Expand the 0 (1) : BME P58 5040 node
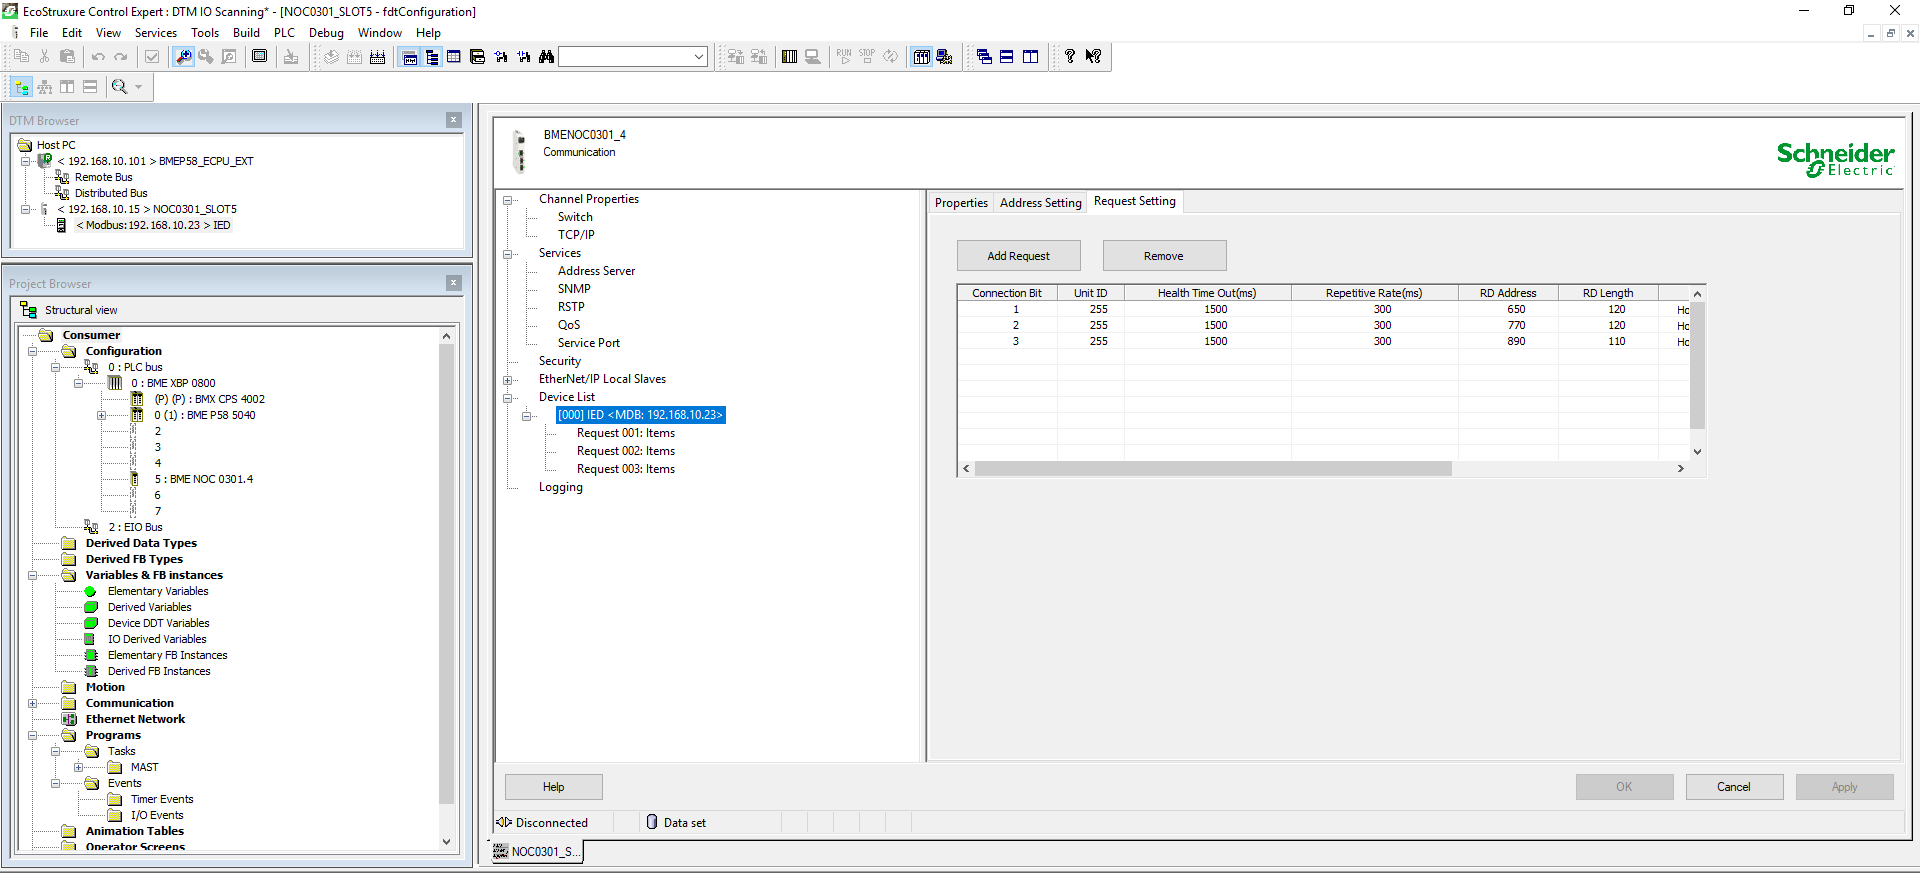Viewport: 1920px width, 873px height. [x=101, y=415]
